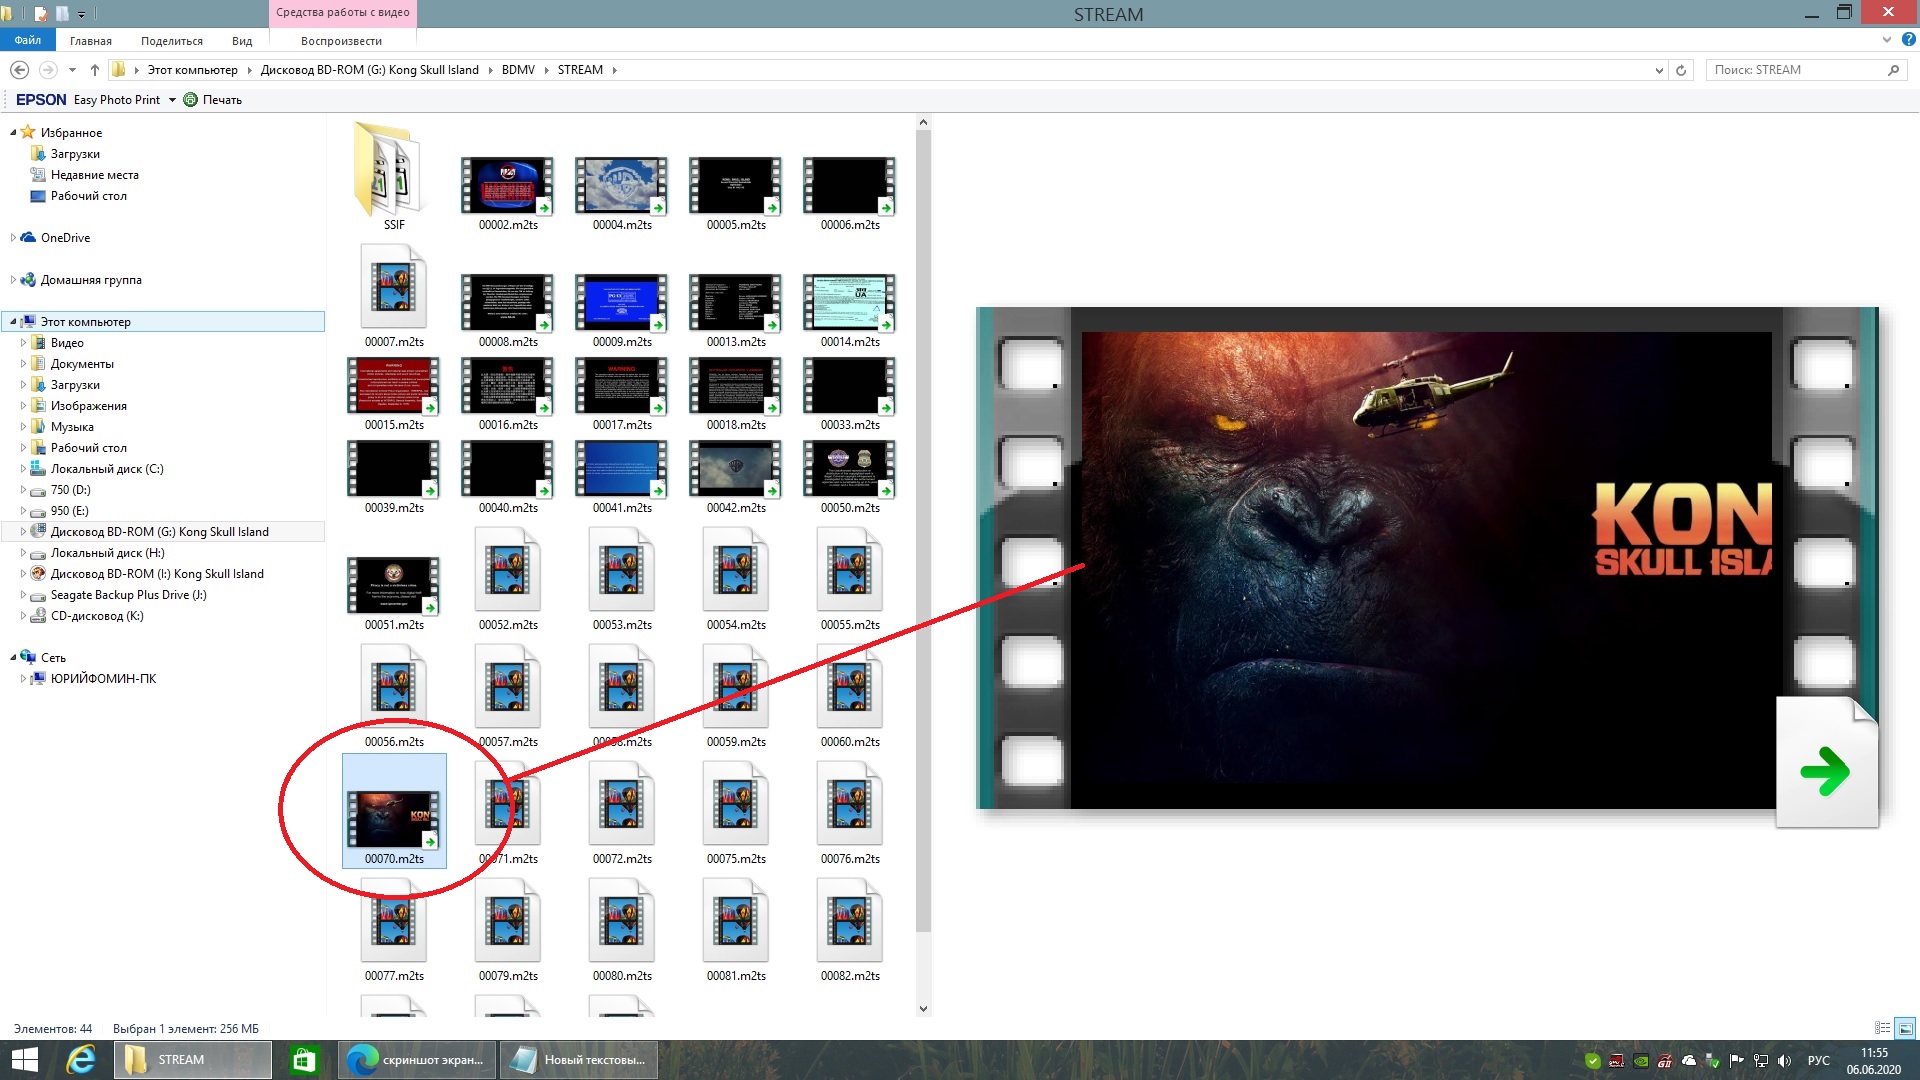Open the Windows Store taskbar icon

(x=304, y=1060)
